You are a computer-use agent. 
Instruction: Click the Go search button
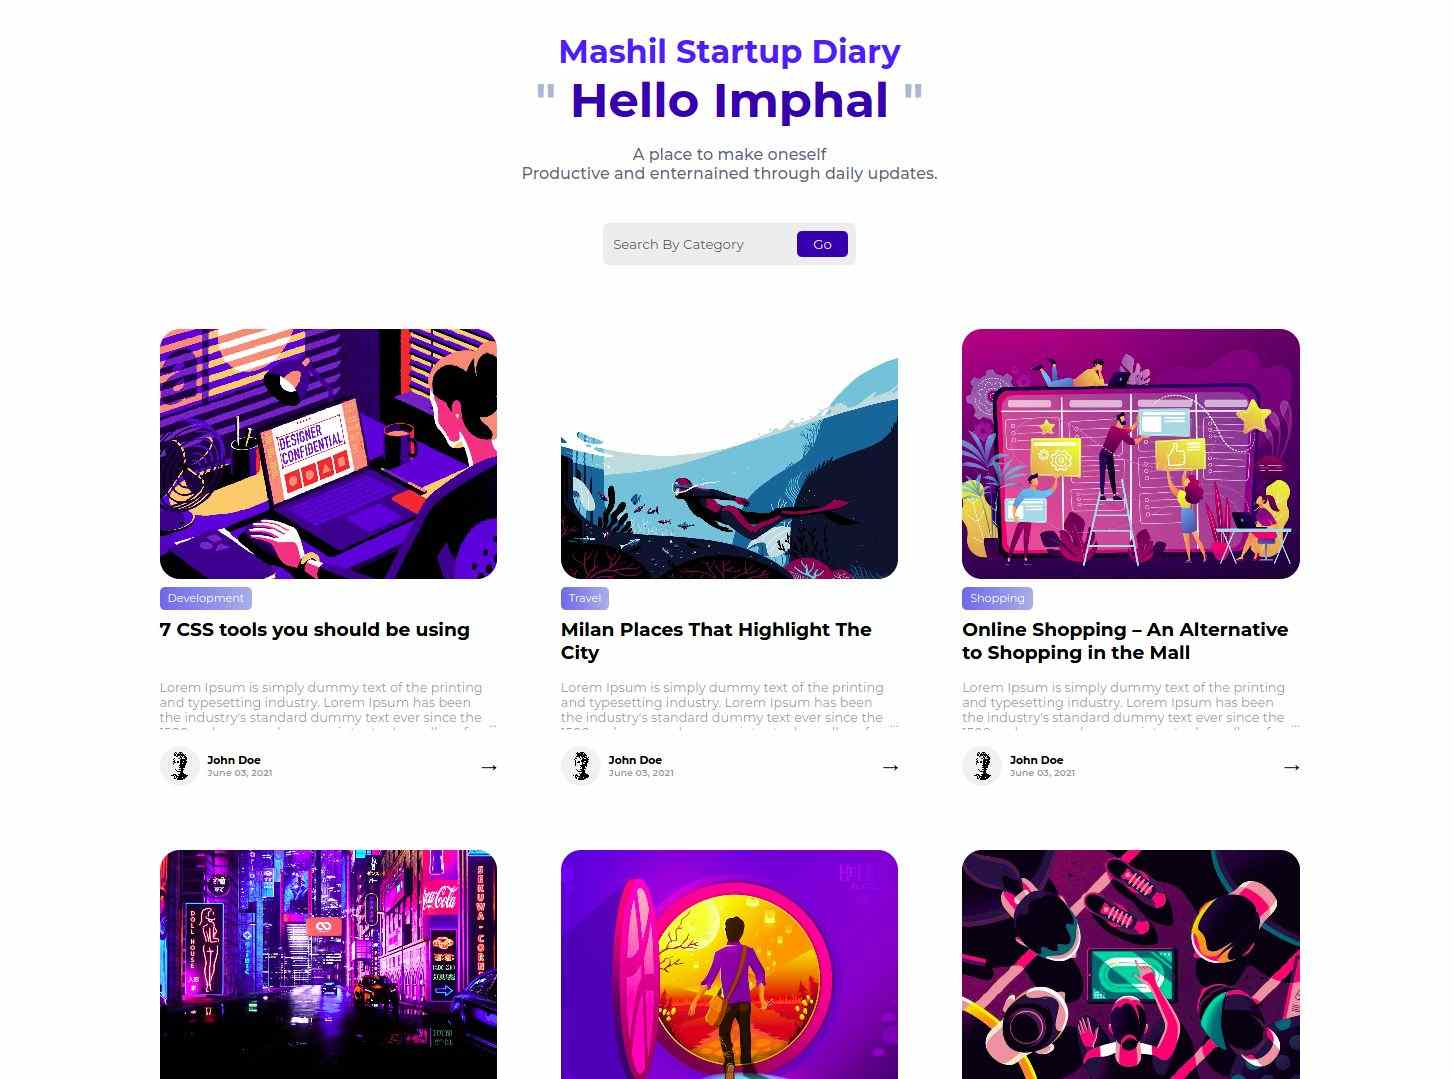coord(822,244)
